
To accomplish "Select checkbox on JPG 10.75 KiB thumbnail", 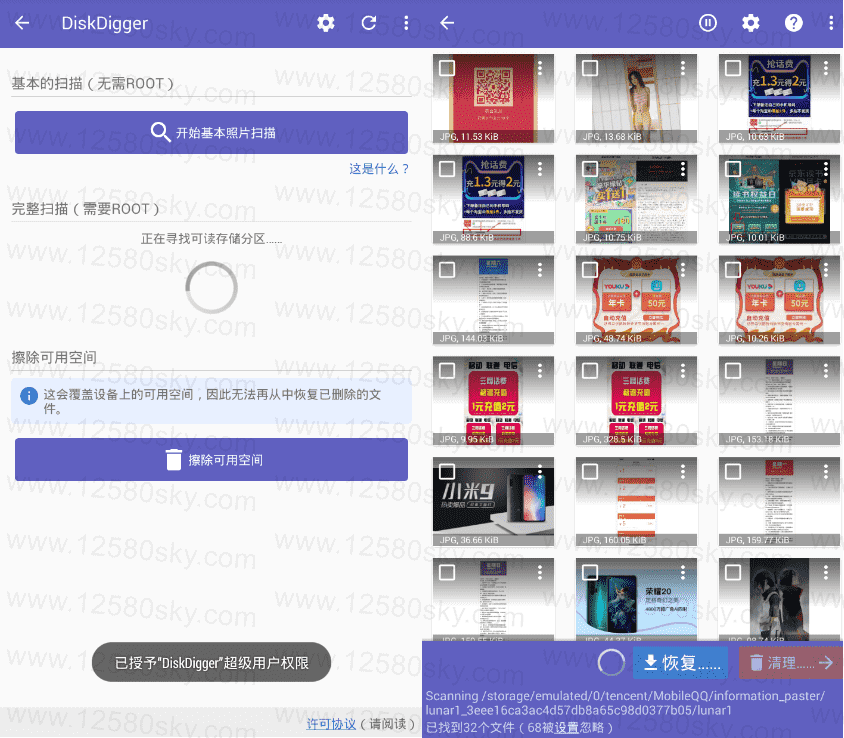I will (590, 169).
